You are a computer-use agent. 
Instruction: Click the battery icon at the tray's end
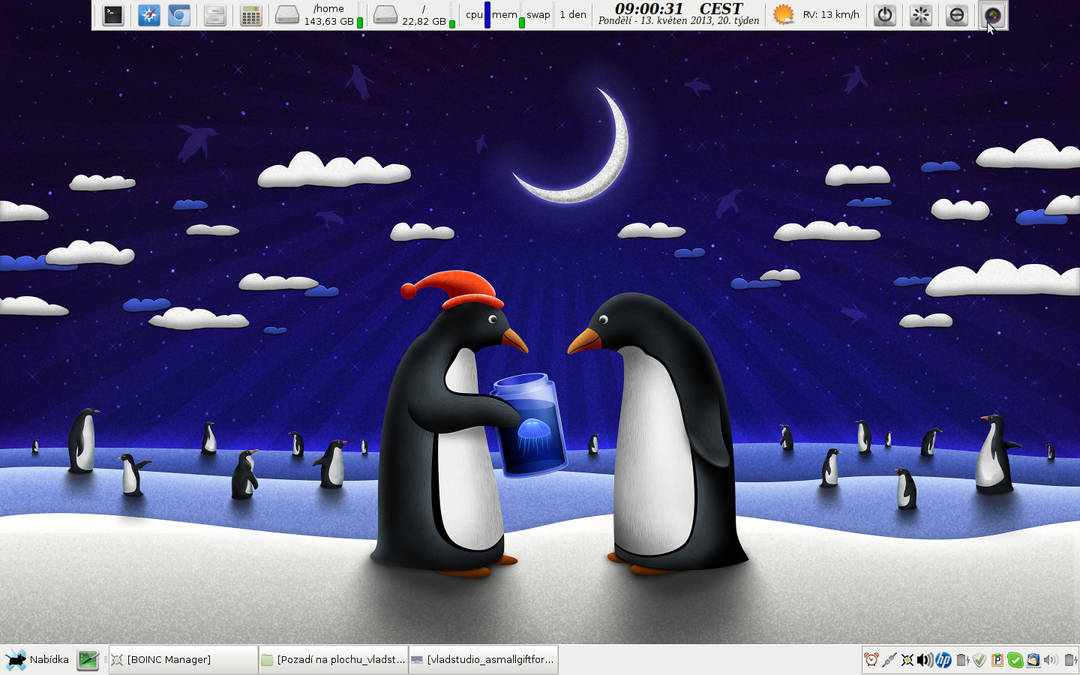(x=1069, y=660)
